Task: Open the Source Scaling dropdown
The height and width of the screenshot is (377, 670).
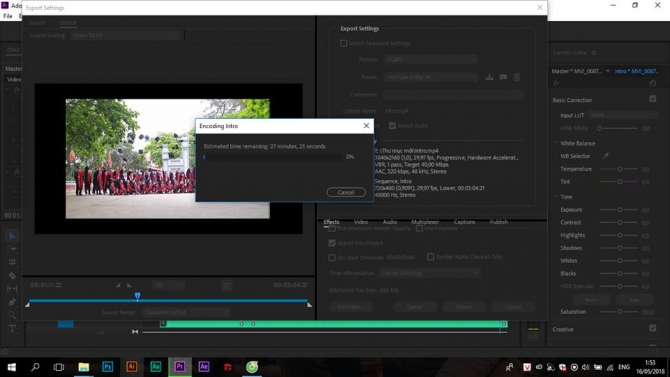Action: [x=126, y=35]
